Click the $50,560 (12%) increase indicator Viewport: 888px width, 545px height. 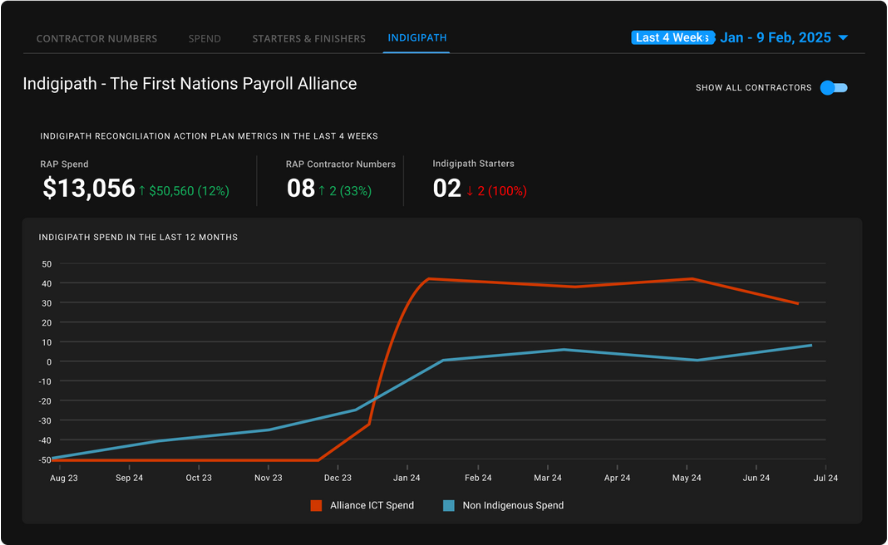[184, 191]
